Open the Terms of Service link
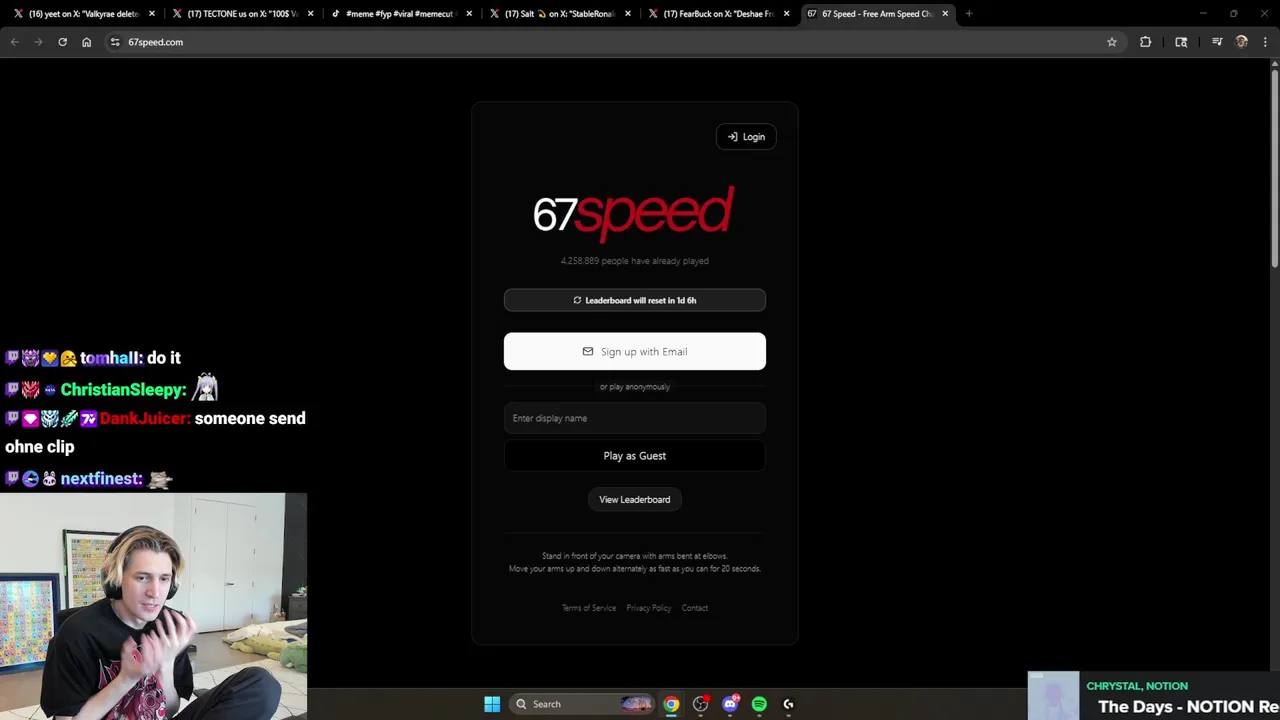Image resolution: width=1280 pixels, height=720 pixels. click(x=589, y=608)
